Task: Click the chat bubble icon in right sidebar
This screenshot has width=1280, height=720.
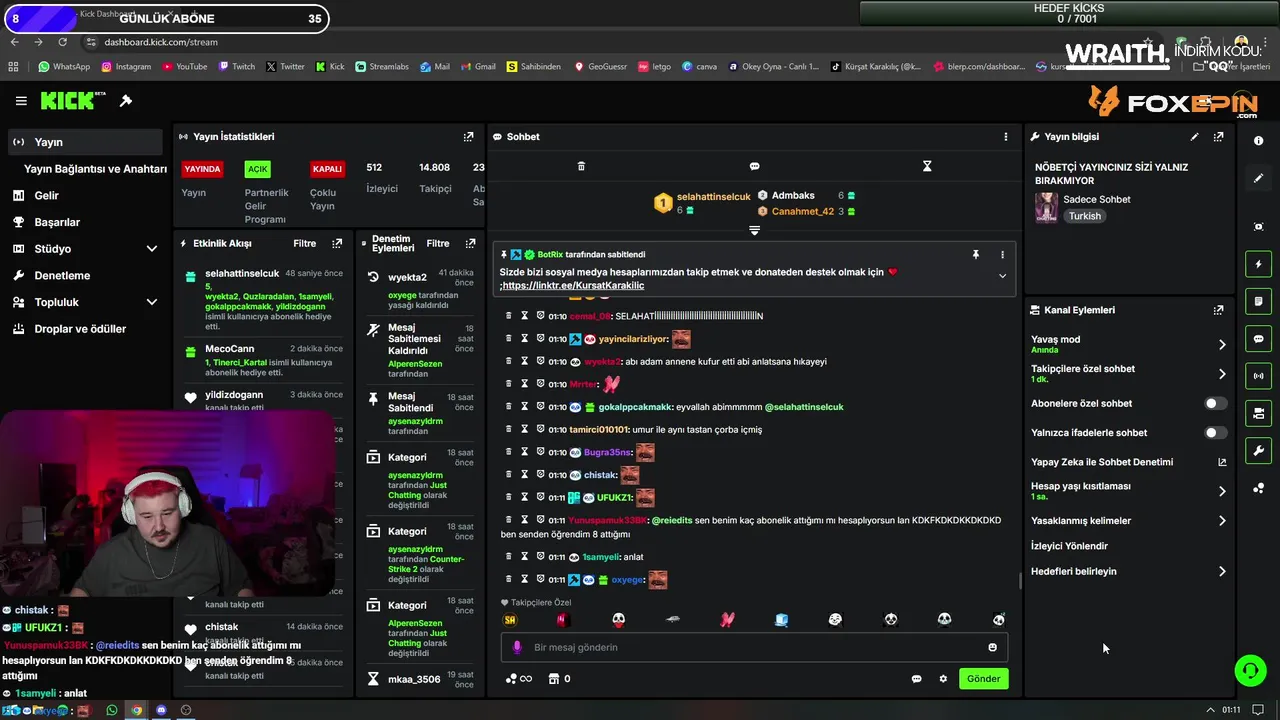Action: tap(1258, 339)
